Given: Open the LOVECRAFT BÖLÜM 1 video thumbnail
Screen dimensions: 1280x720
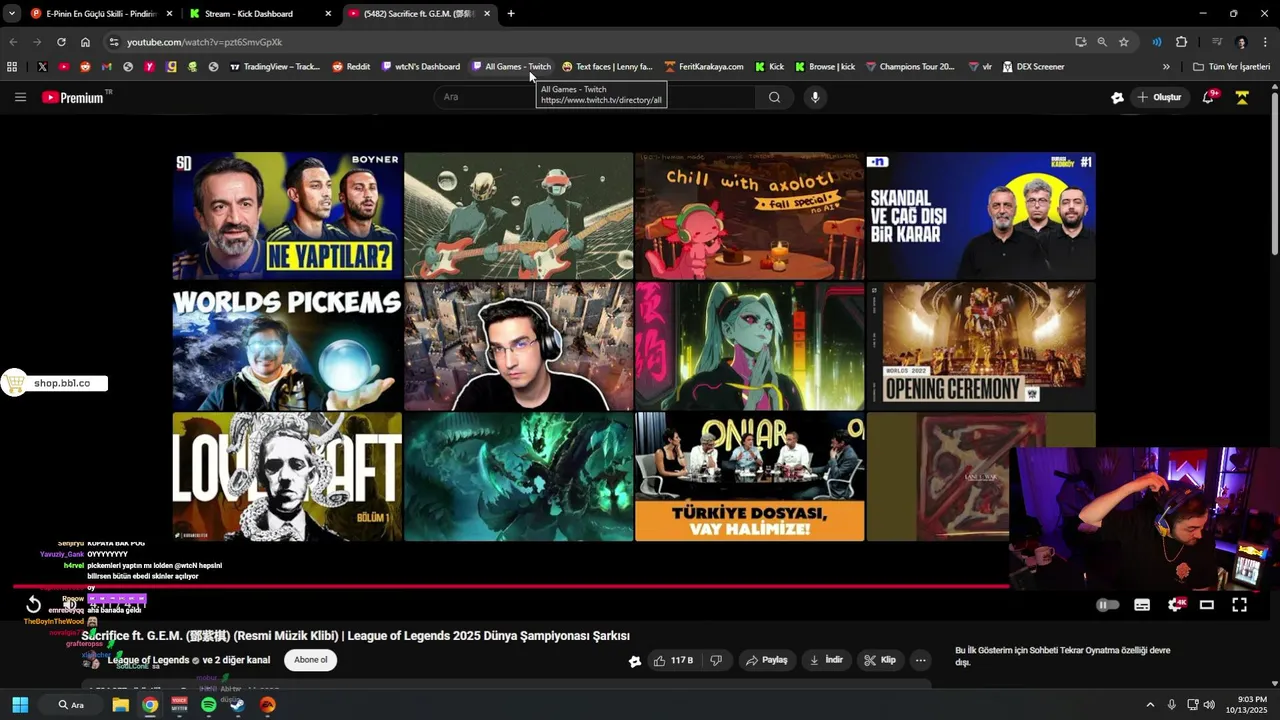Looking at the screenshot, I should [287, 477].
